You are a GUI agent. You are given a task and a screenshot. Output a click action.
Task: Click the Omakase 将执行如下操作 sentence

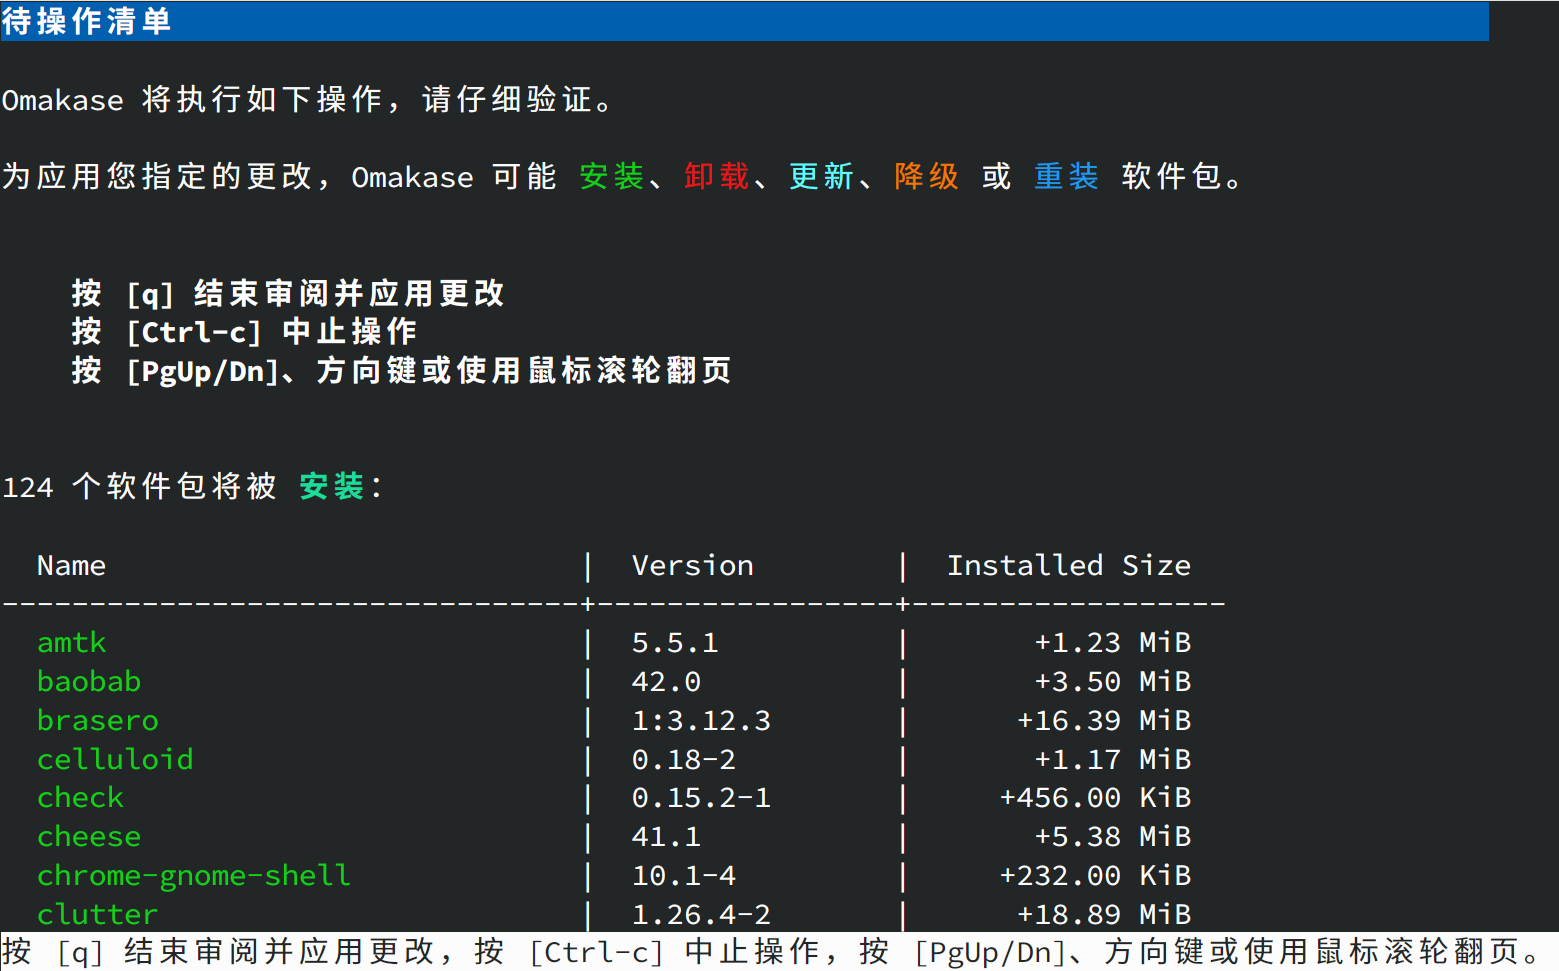click(307, 100)
